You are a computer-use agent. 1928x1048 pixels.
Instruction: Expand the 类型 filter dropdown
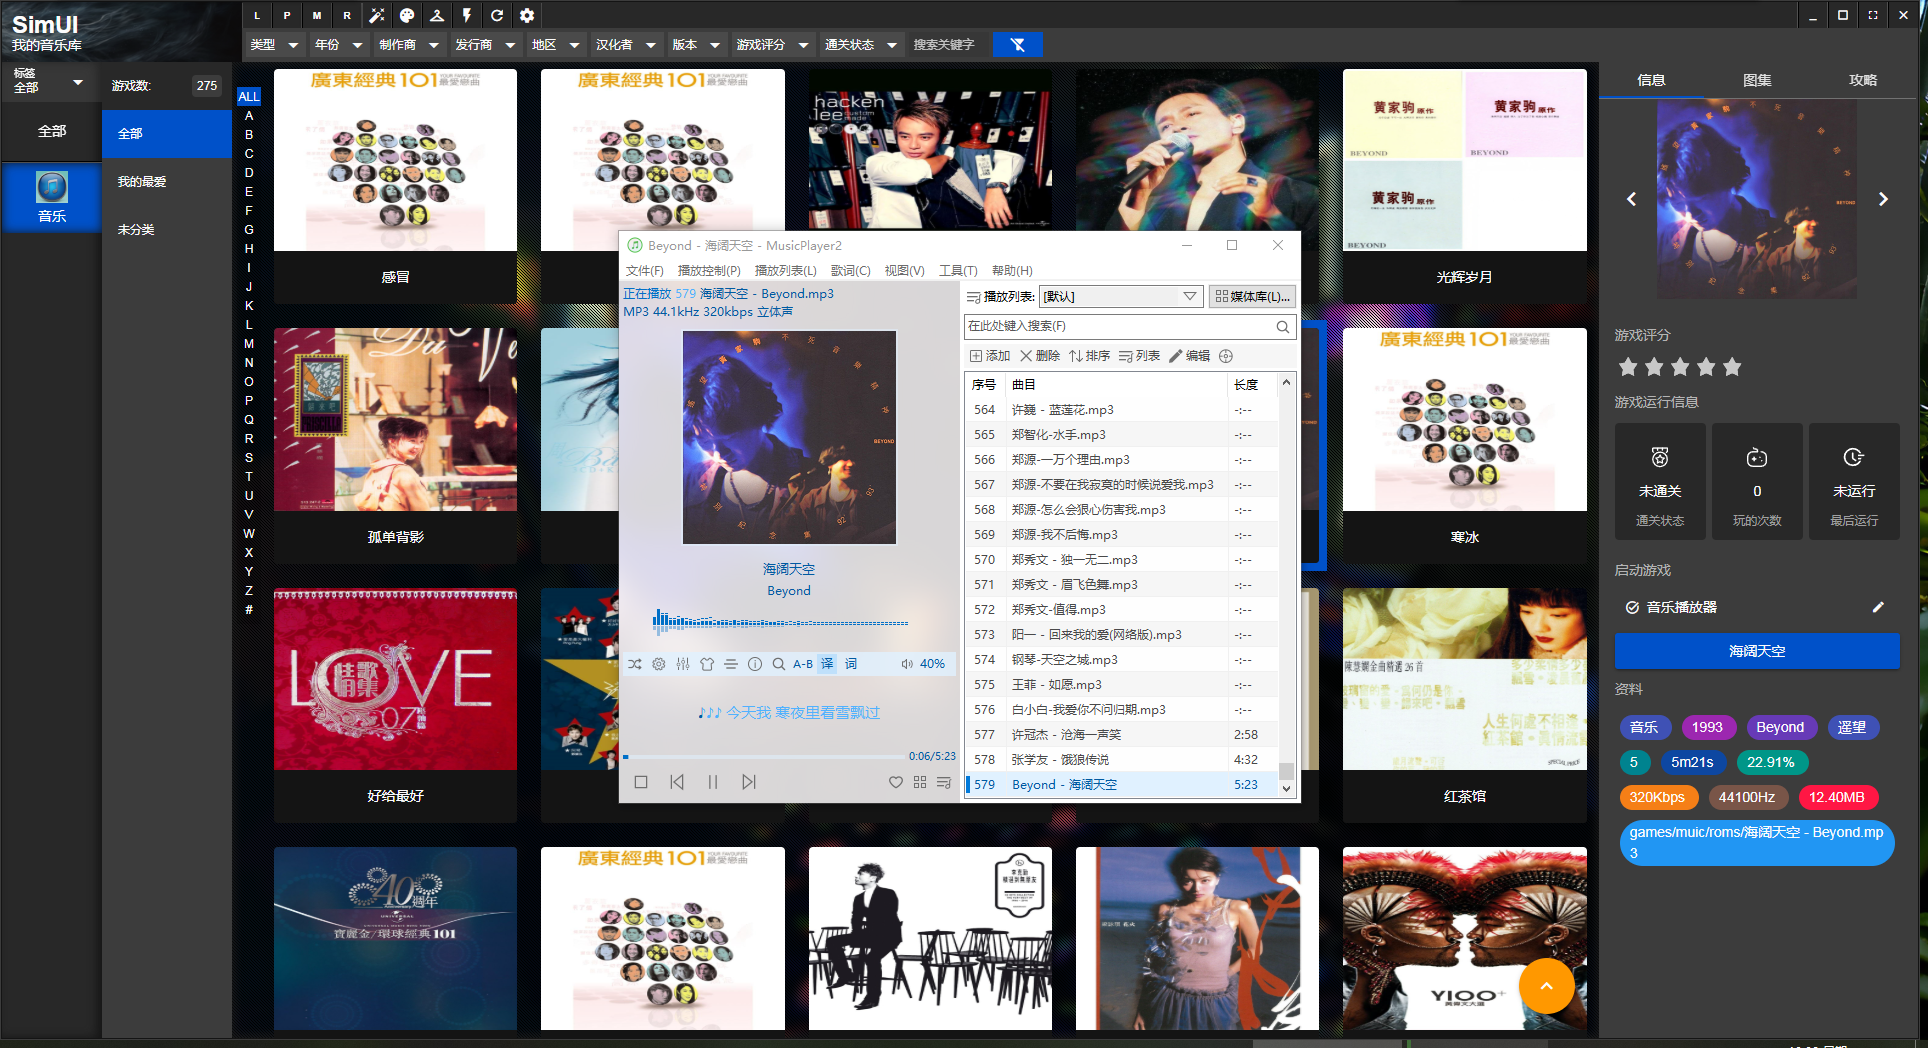(x=275, y=45)
